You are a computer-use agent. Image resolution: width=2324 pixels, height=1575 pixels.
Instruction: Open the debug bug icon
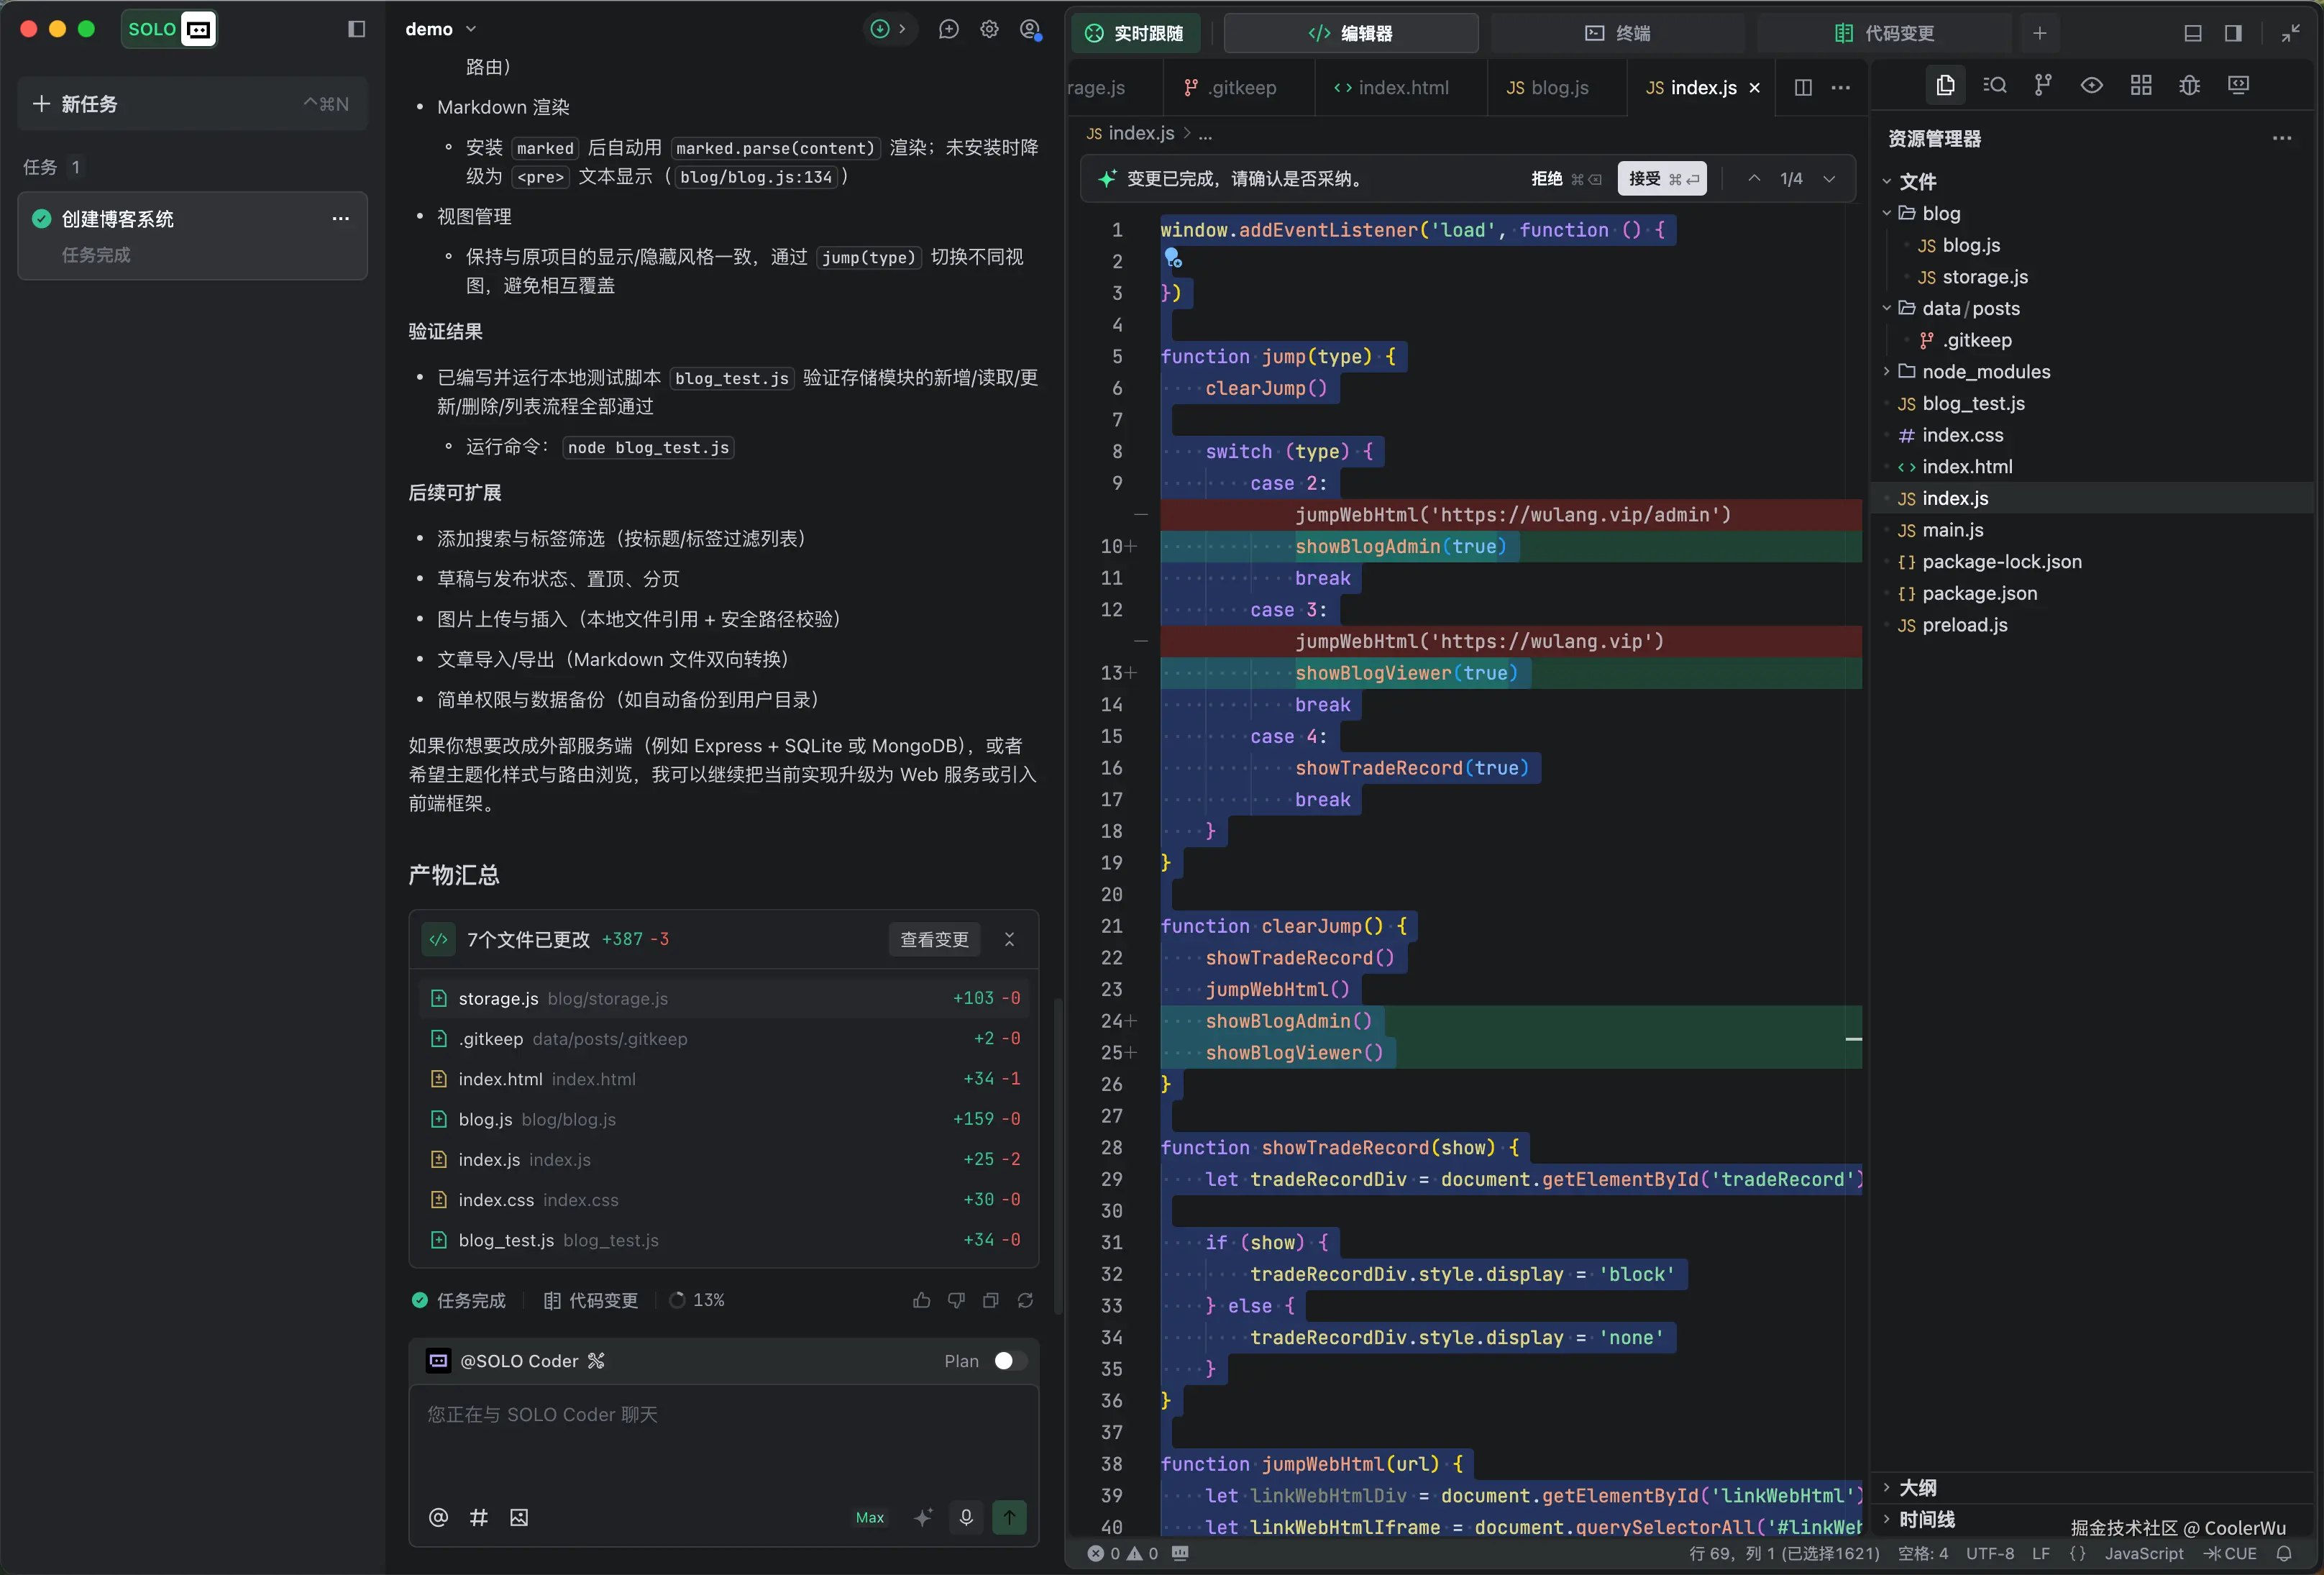click(x=2189, y=85)
